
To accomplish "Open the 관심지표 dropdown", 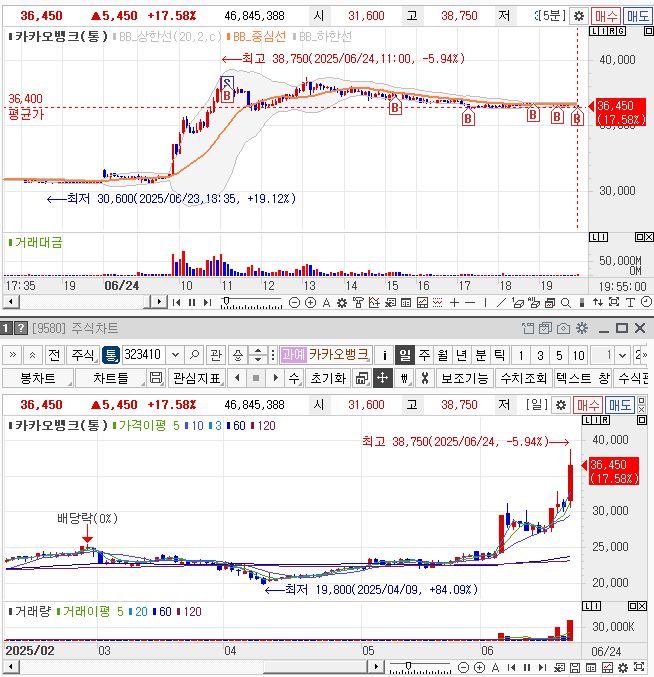I will pos(196,378).
